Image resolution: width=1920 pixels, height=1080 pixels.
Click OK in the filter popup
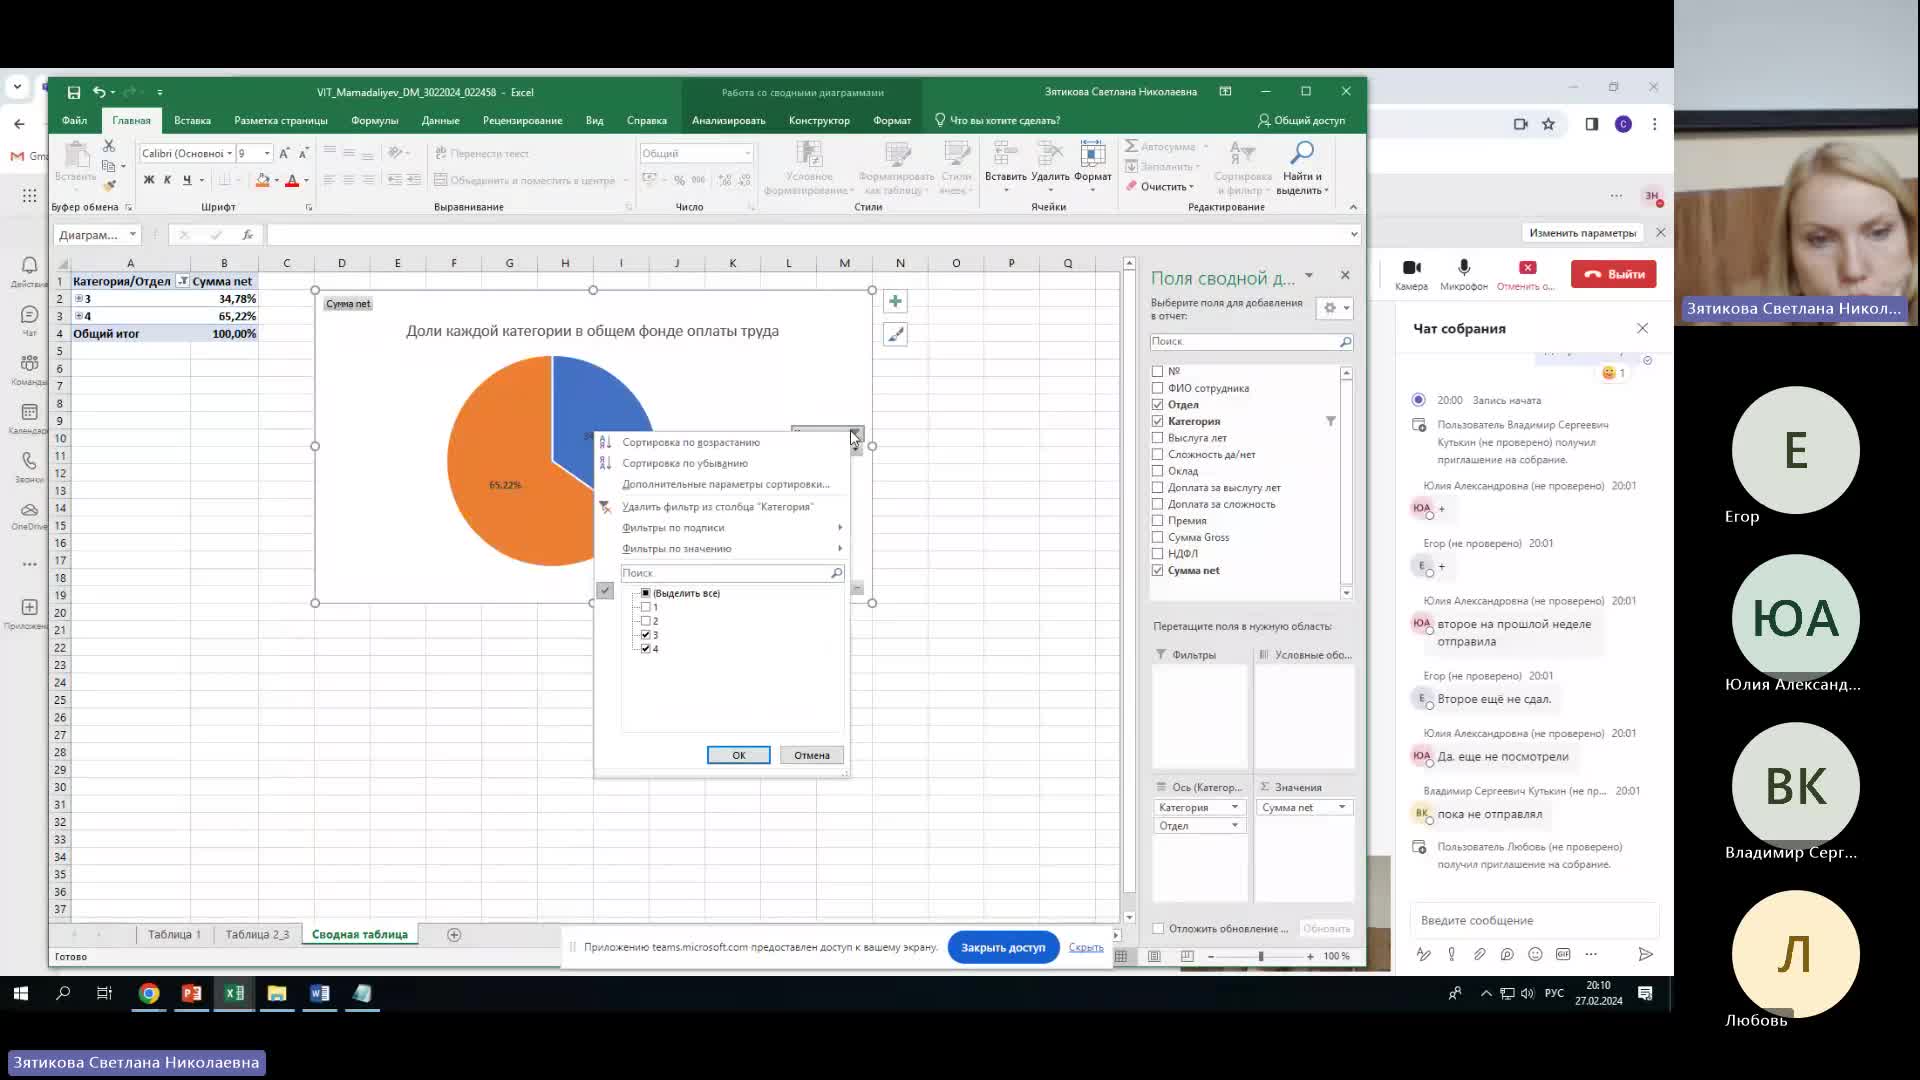click(x=738, y=756)
